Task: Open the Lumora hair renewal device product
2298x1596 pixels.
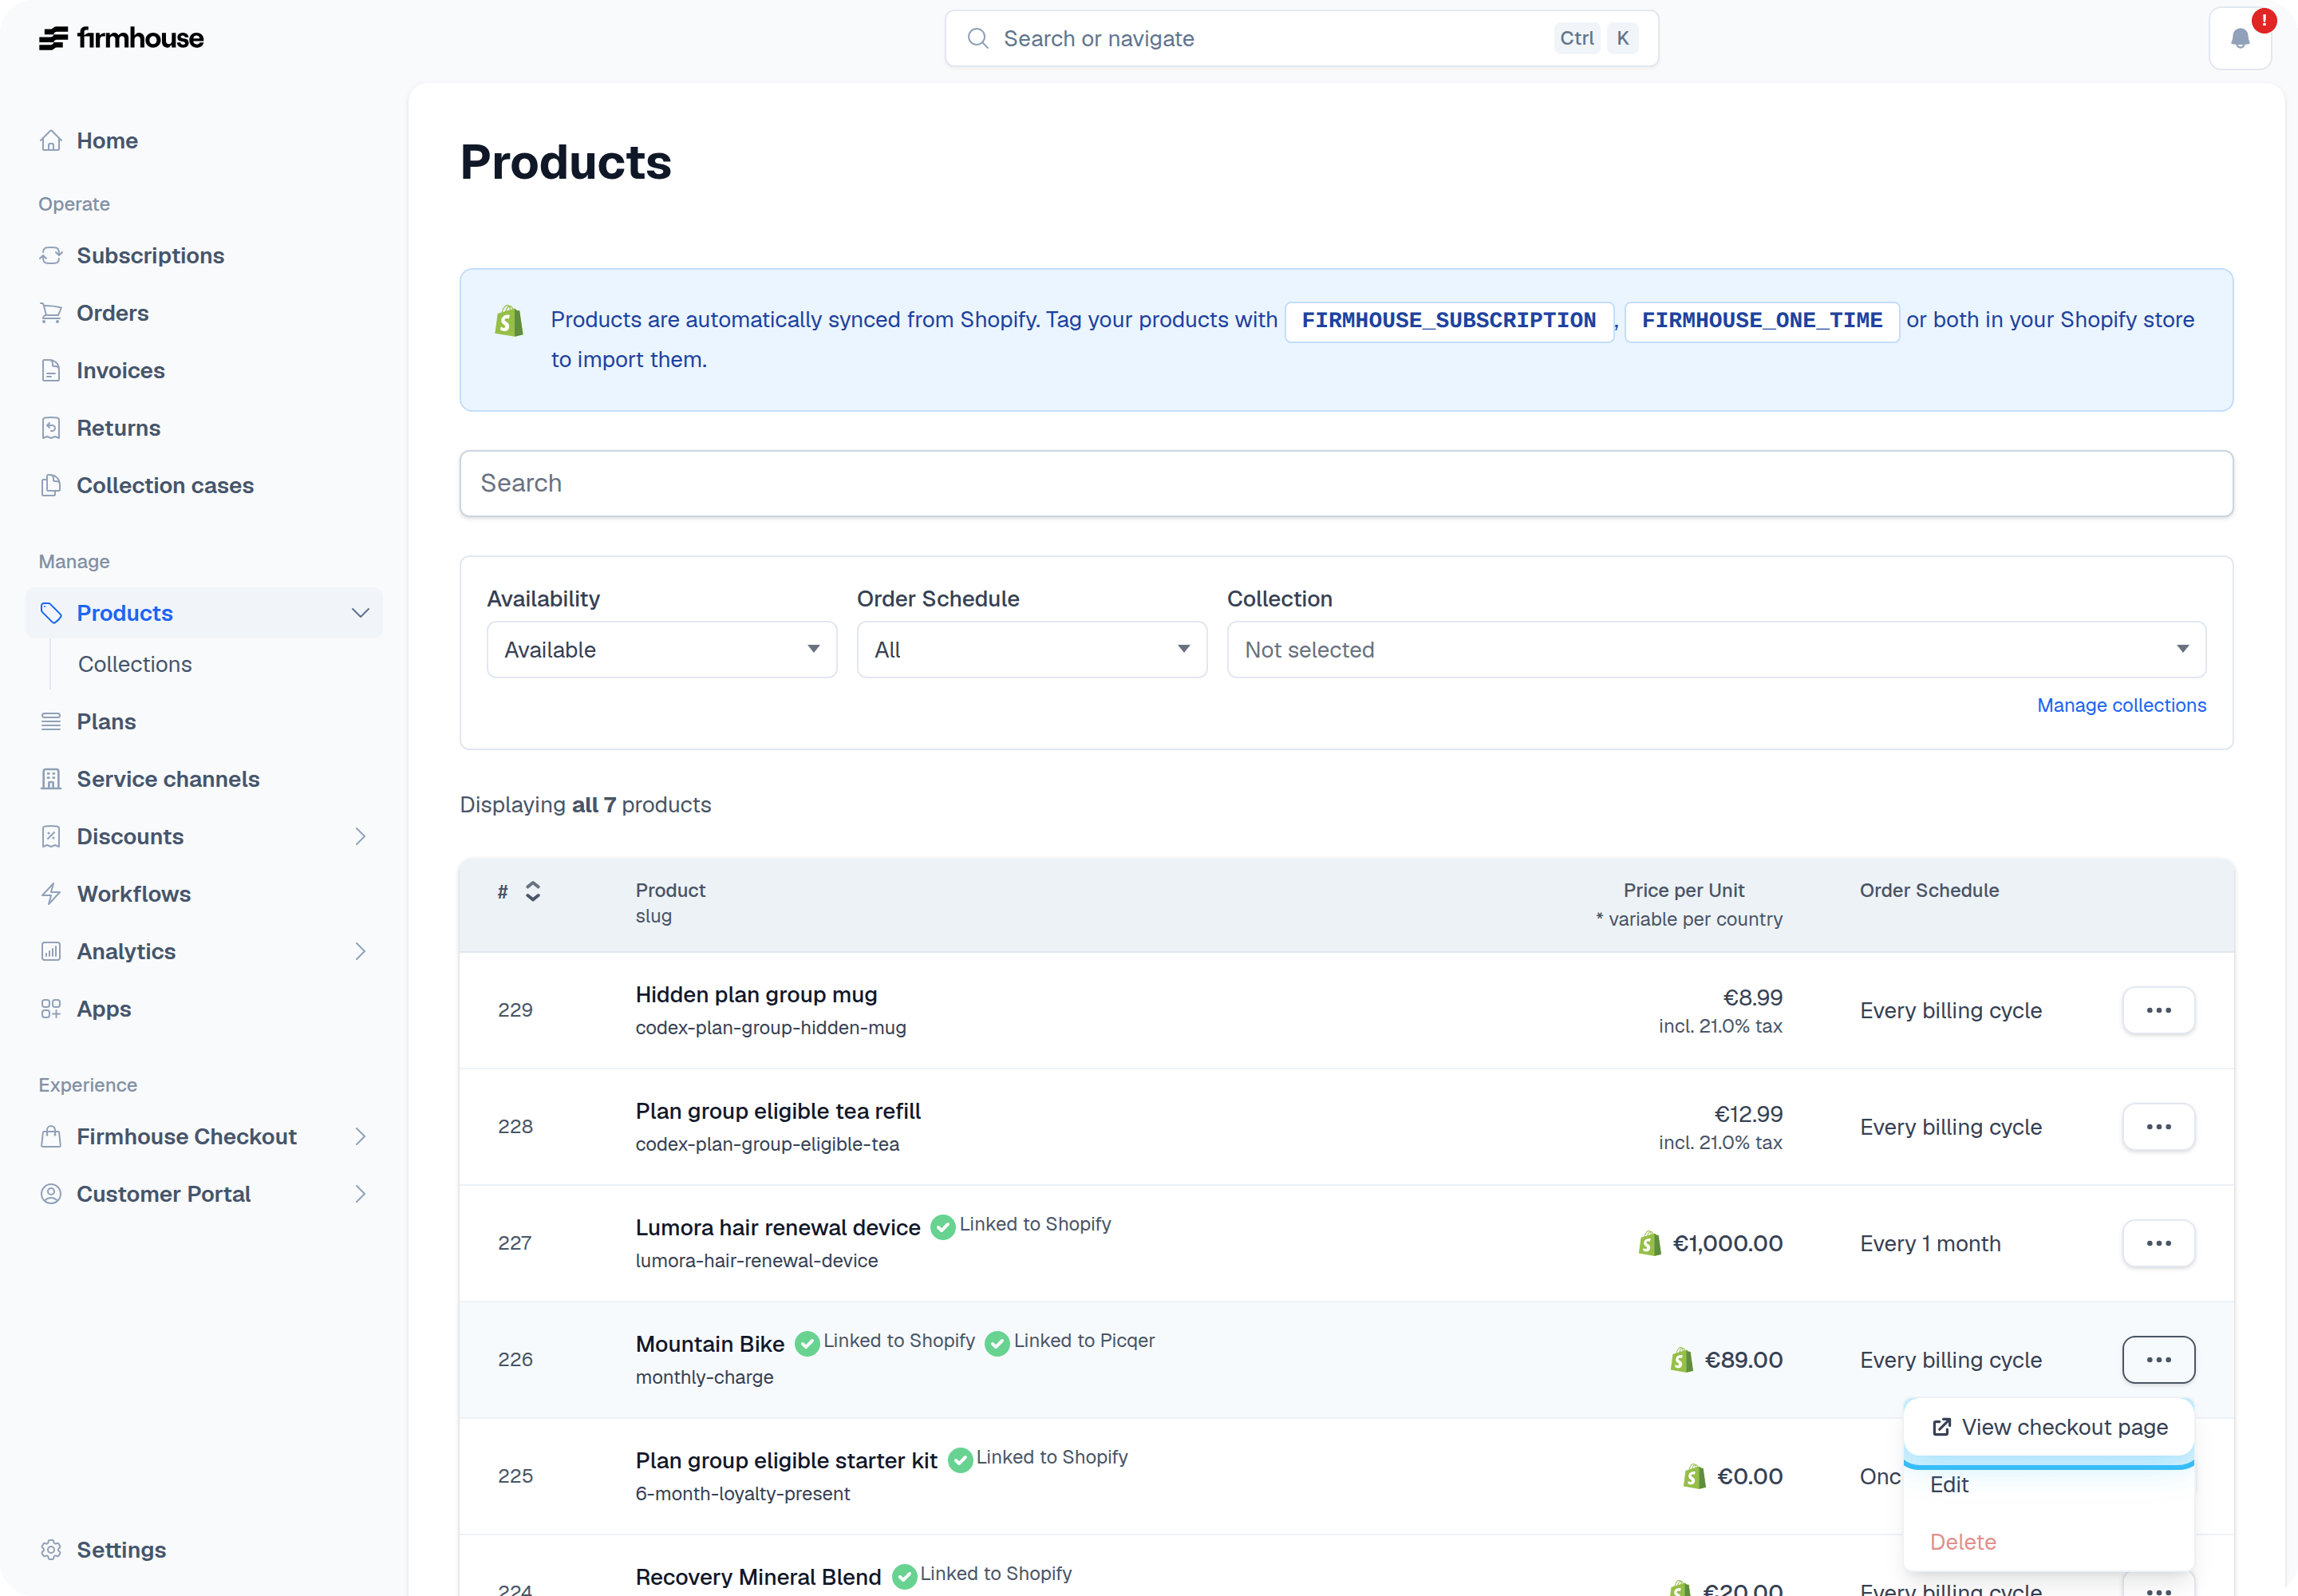Action: [778, 1227]
